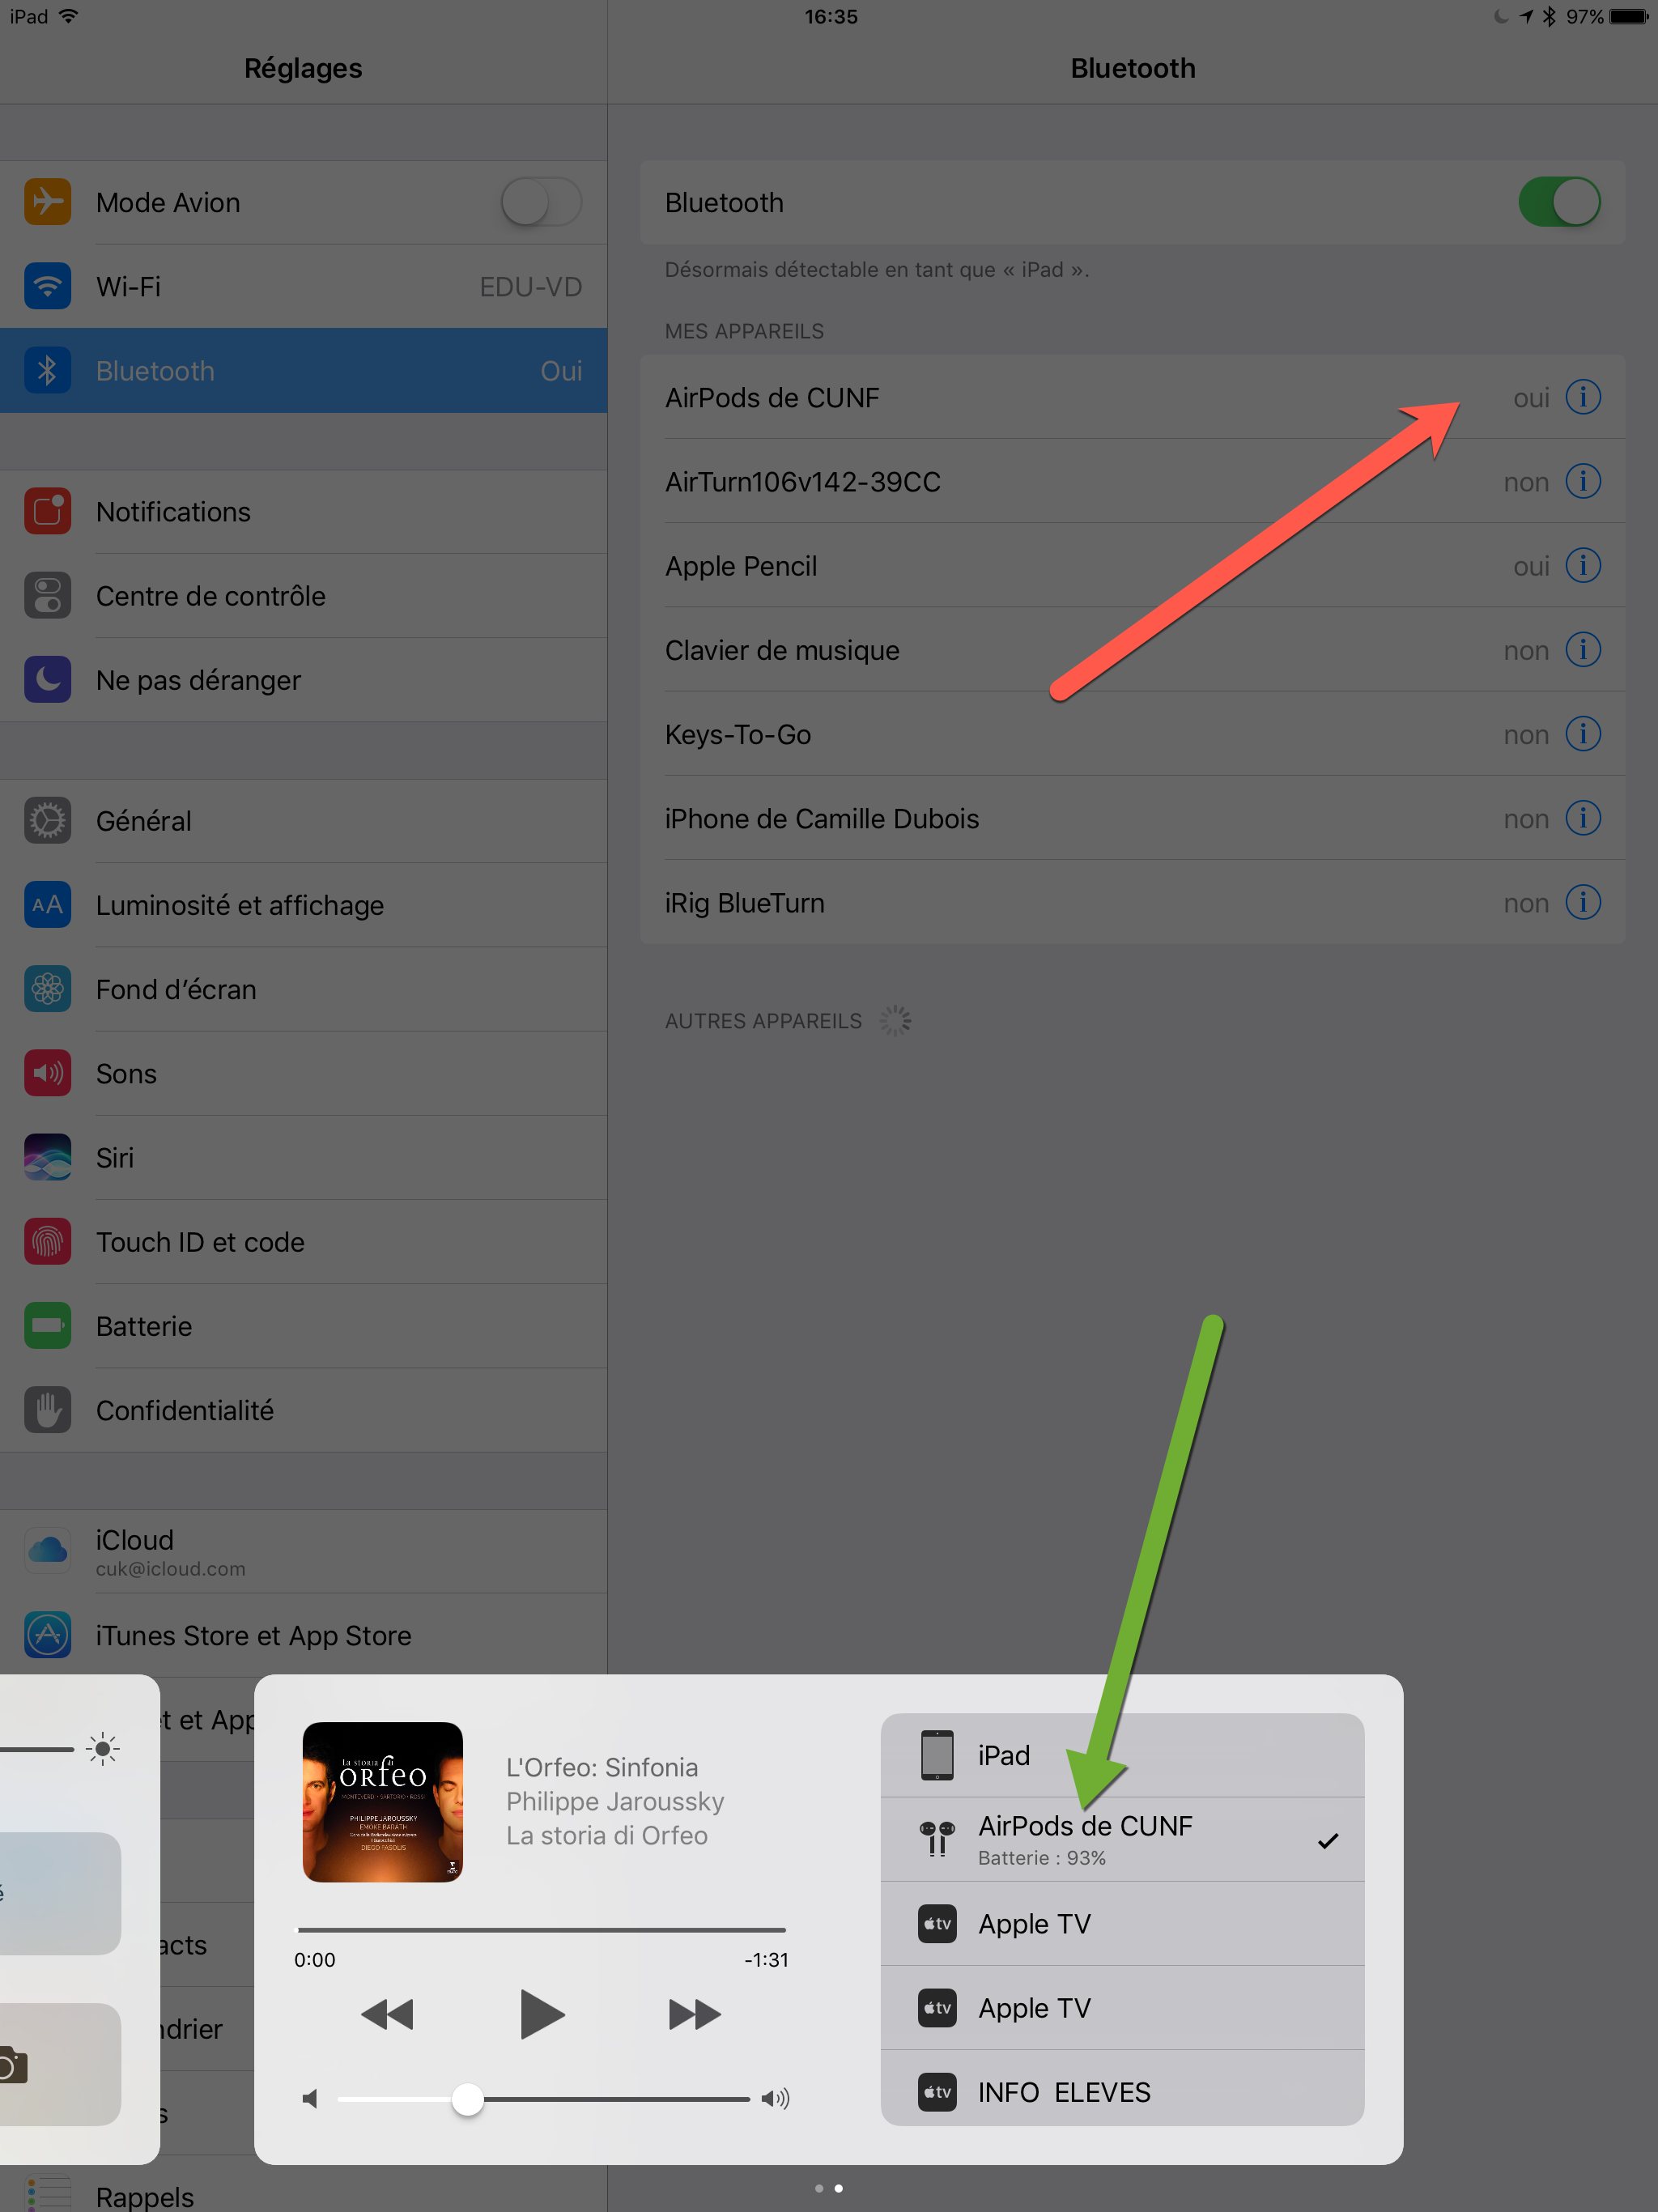Open Bluetooth settings menu
Viewport: 1658px width, 2212px height.
click(x=303, y=371)
